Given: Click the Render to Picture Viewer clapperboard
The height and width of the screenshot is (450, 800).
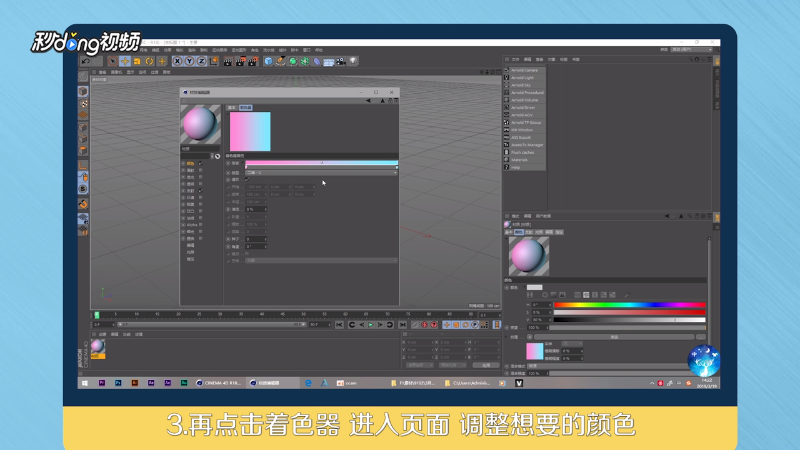Looking at the screenshot, I should coord(240,61).
